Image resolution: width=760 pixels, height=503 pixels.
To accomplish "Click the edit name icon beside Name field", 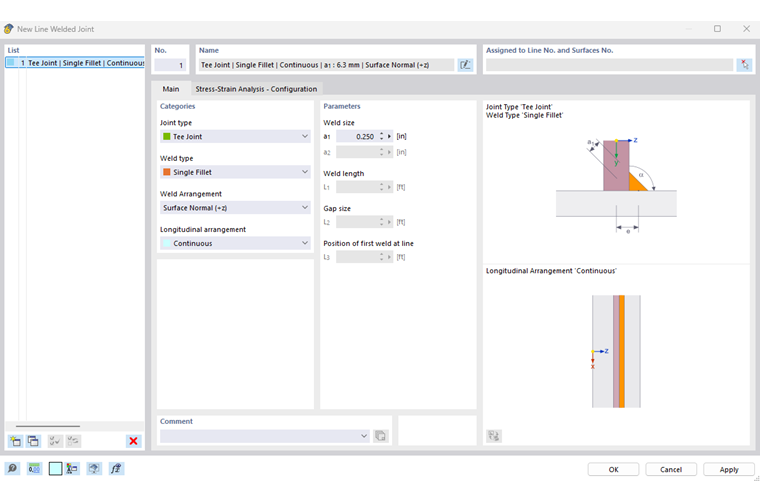I will [x=465, y=64].
